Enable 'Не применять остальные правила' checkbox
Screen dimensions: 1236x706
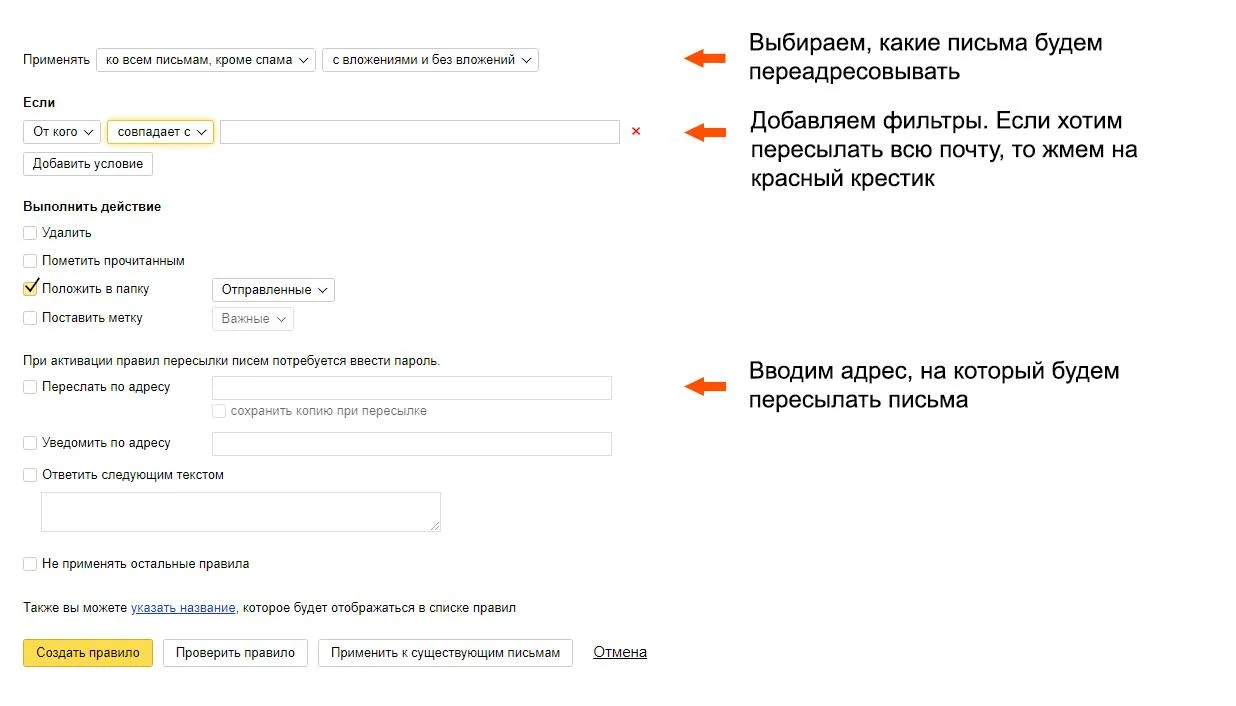[30, 564]
